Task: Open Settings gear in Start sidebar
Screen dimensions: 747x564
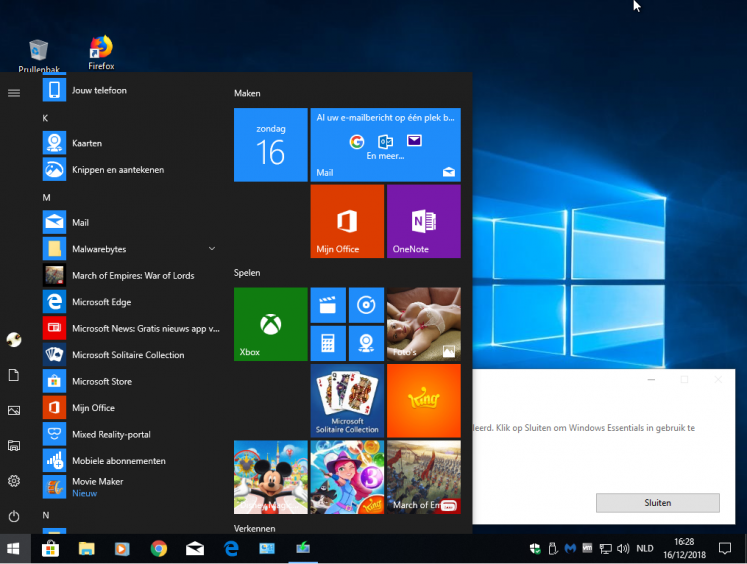Action: coord(14,481)
